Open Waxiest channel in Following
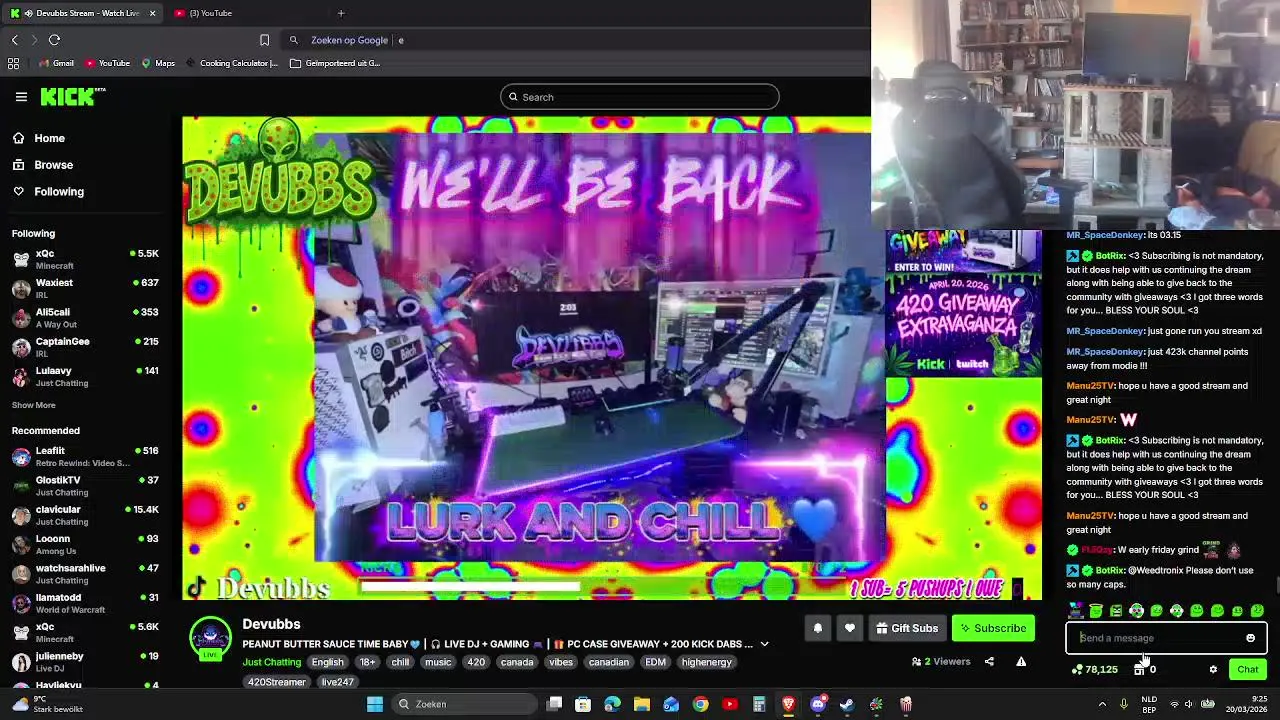1280x720 pixels. (x=85, y=288)
